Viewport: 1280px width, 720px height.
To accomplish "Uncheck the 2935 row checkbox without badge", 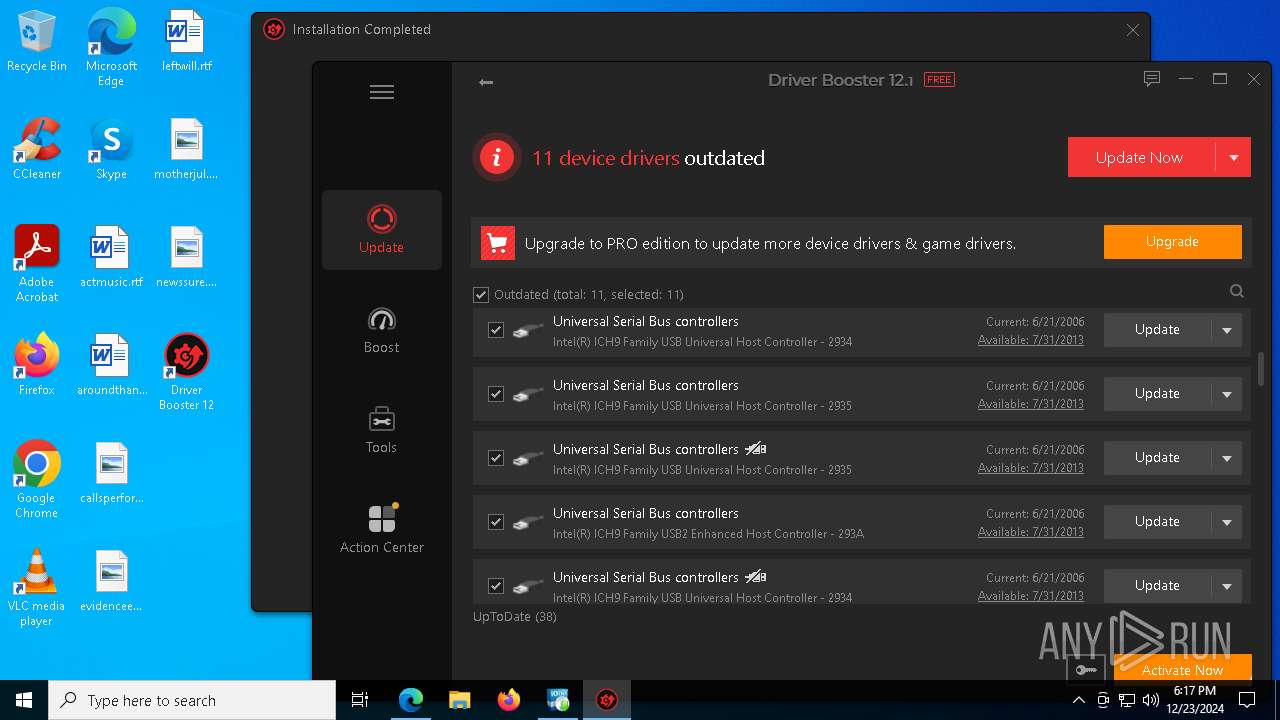I will point(496,394).
